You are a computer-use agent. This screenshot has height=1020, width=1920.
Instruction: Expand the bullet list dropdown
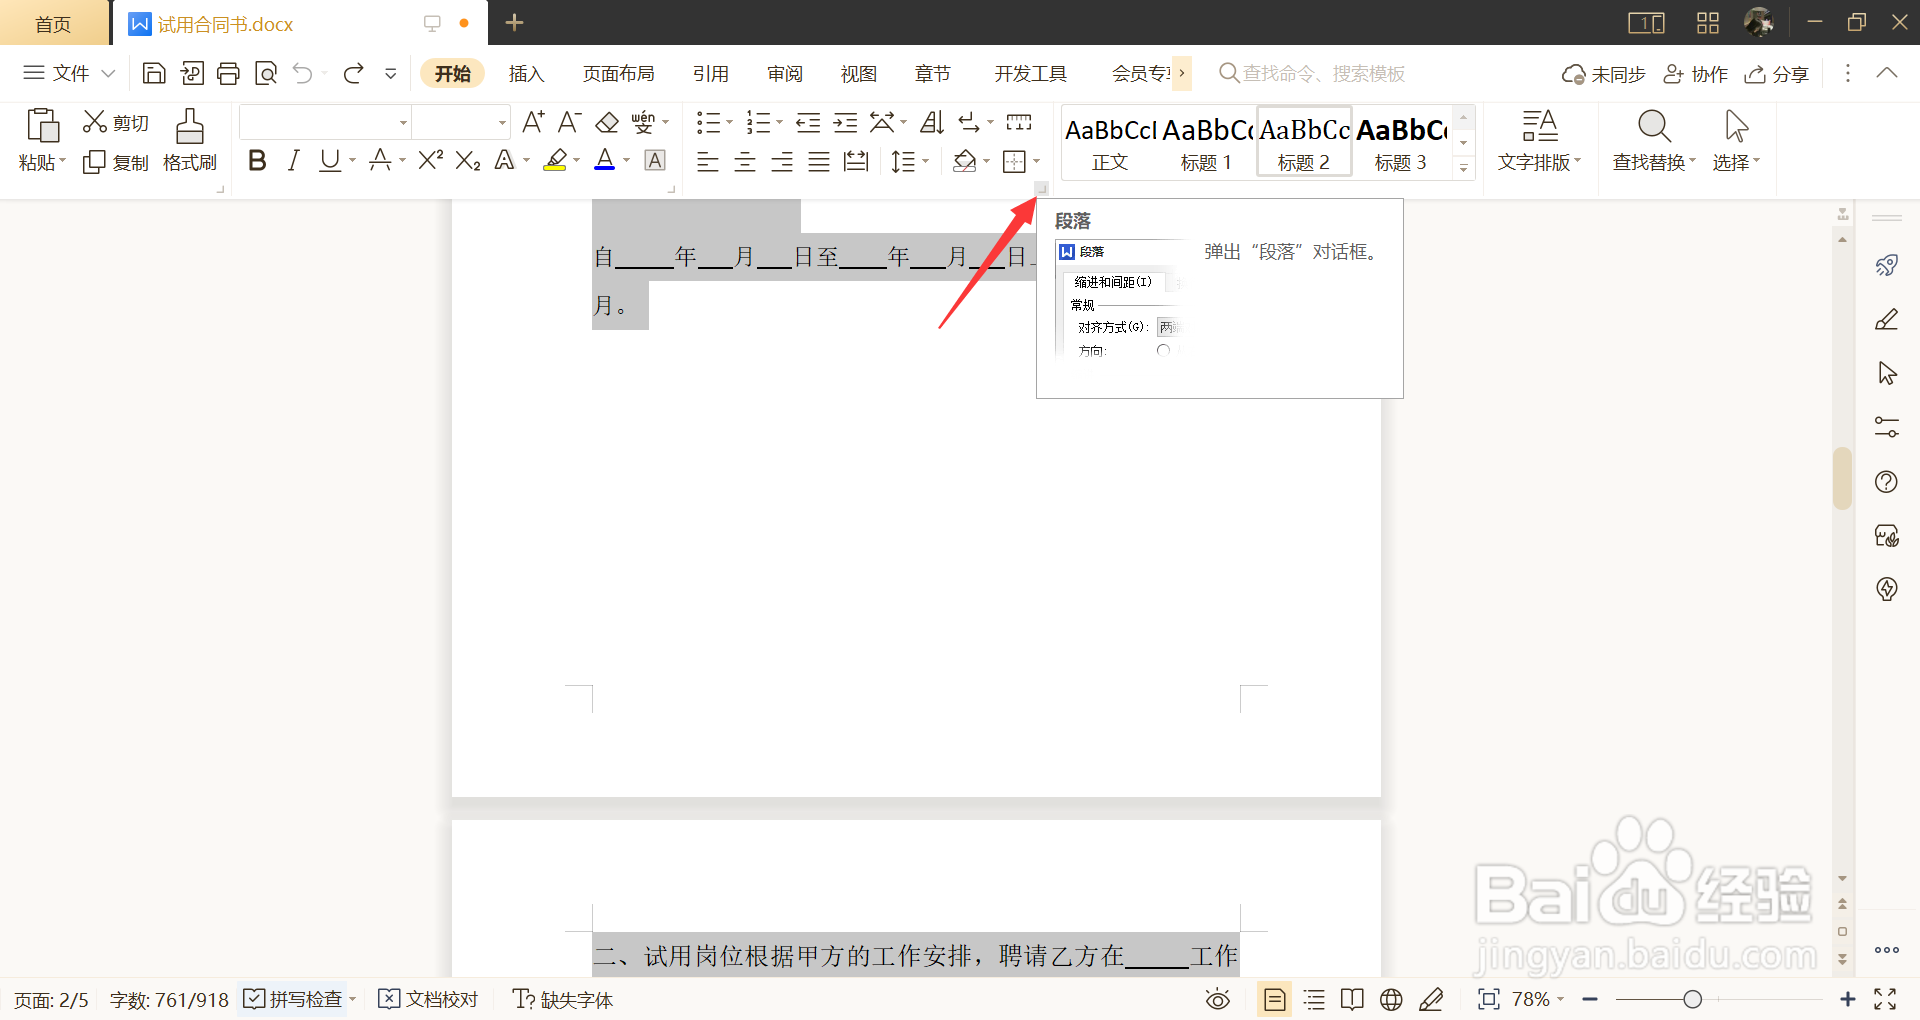coord(729,123)
